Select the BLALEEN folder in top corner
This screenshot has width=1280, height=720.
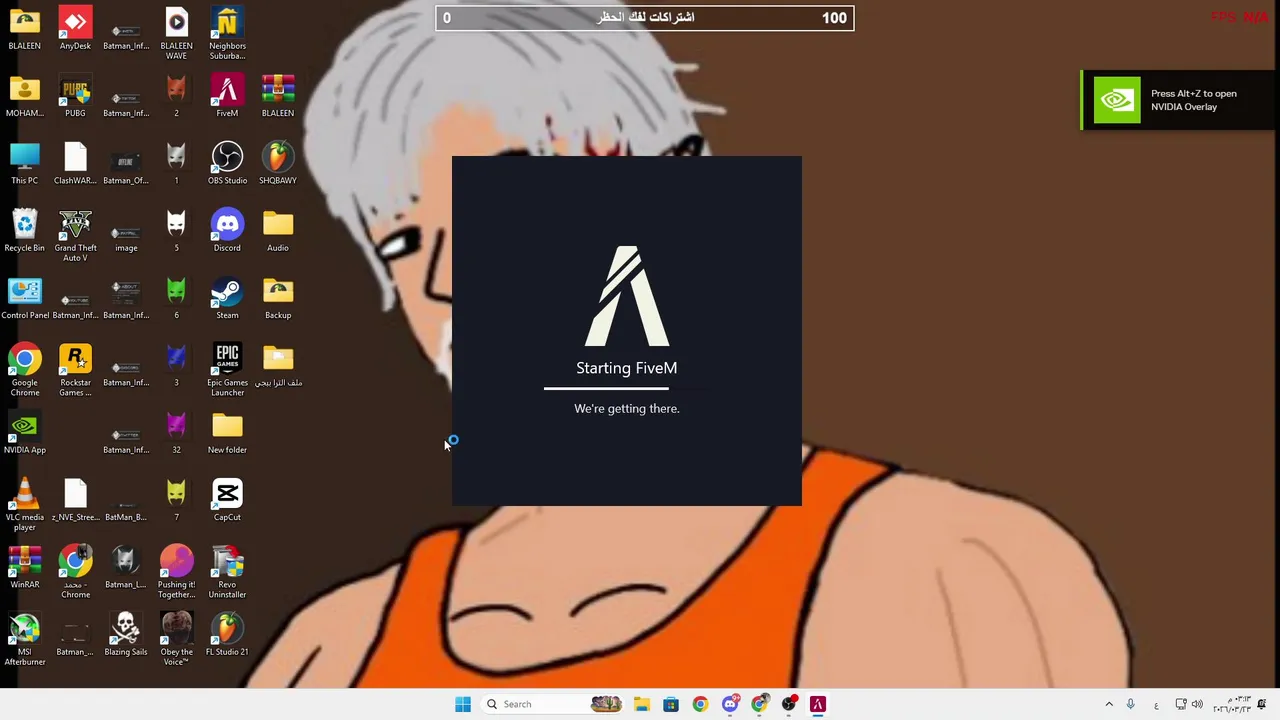pyautogui.click(x=25, y=29)
